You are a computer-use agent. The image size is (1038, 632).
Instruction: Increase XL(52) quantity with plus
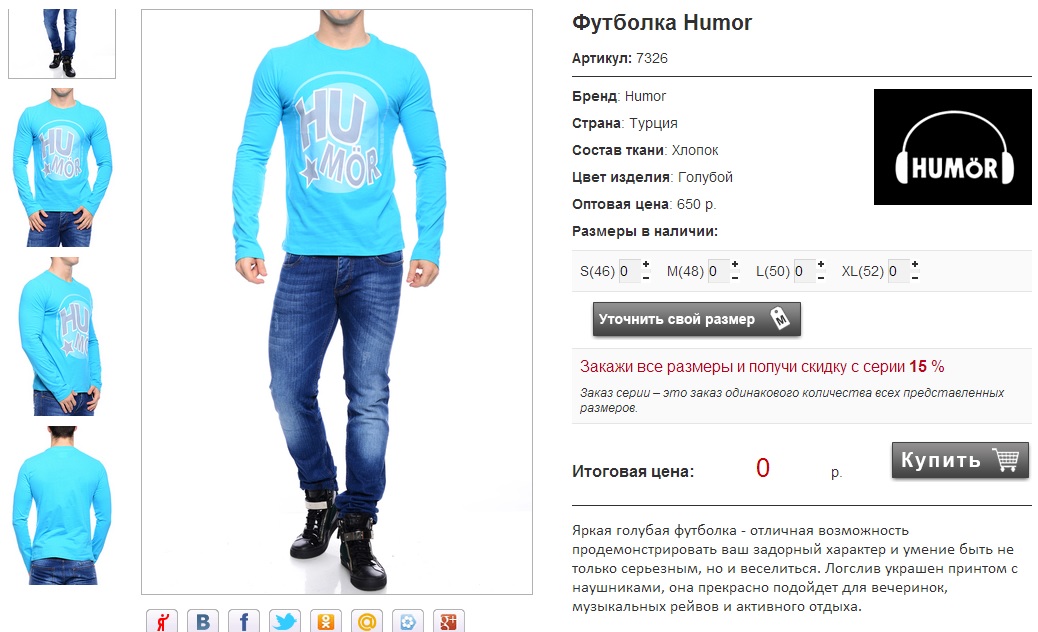pos(915,265)
